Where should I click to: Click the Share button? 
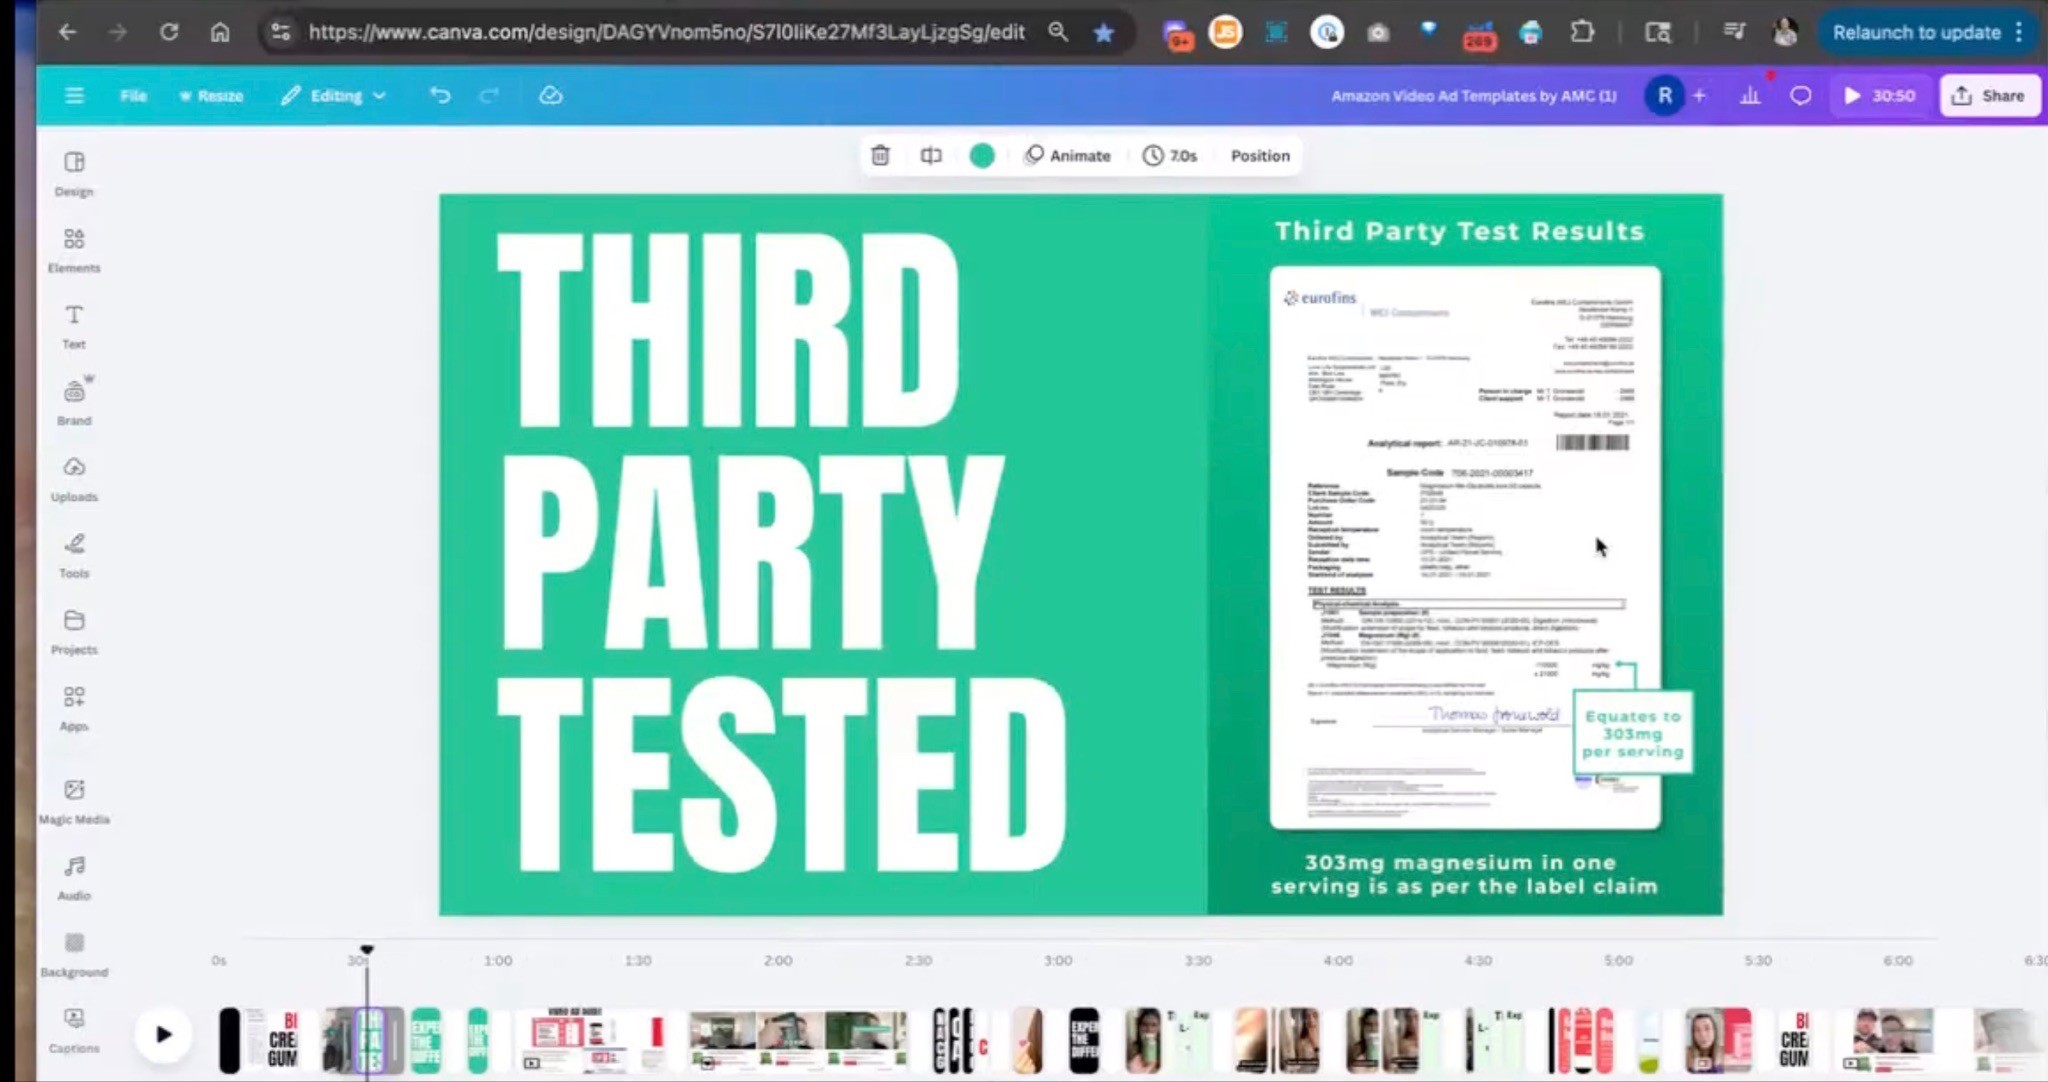click(x=1989, y=95)
